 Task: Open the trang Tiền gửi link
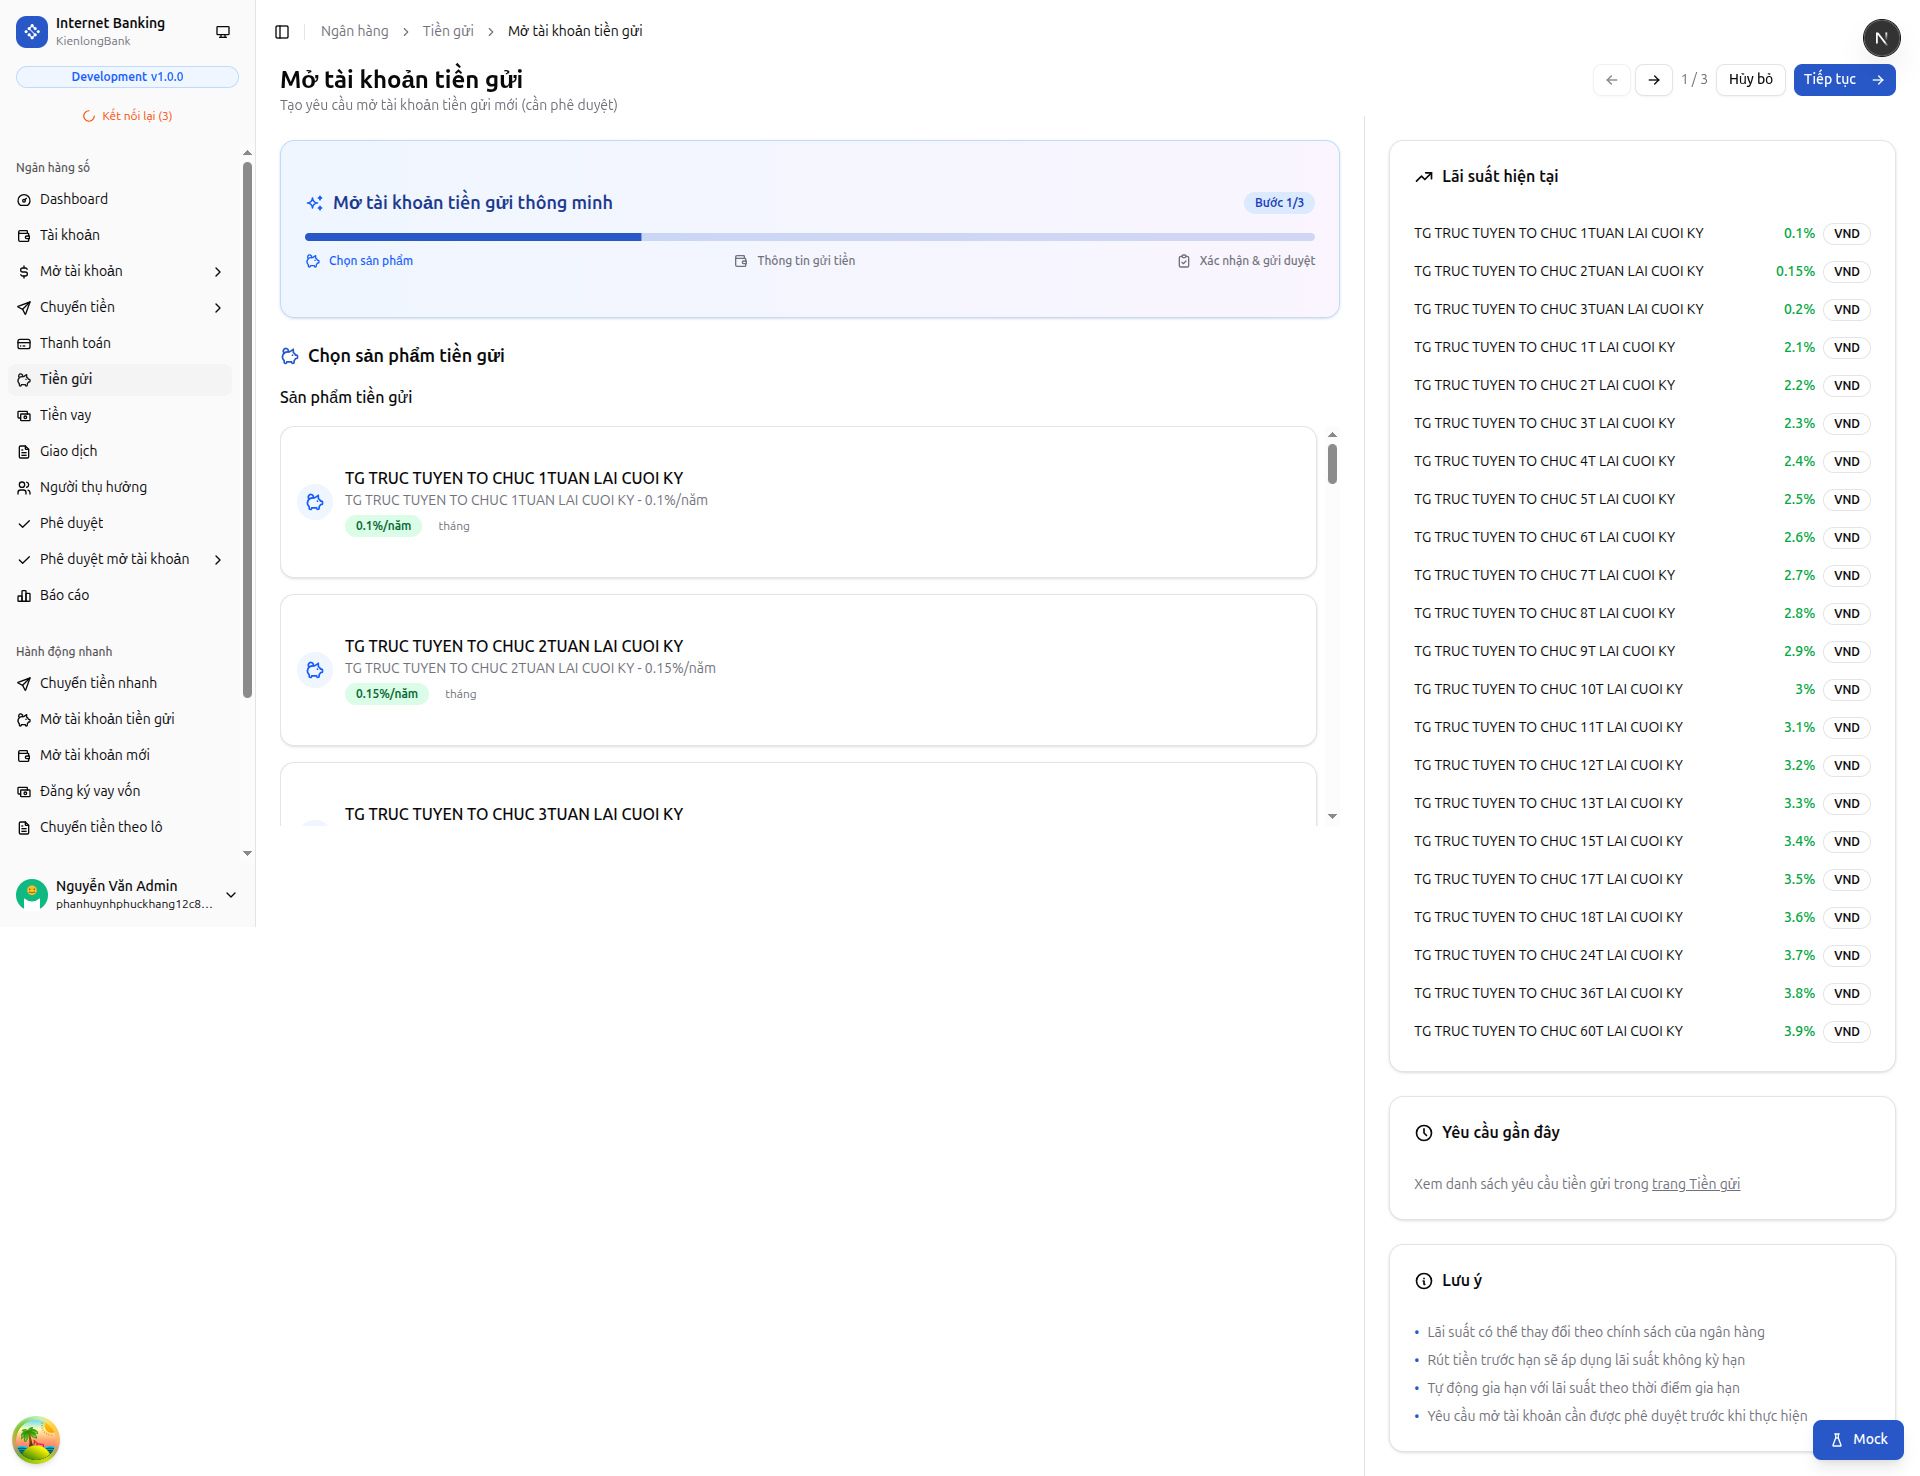point(1695,1184)
